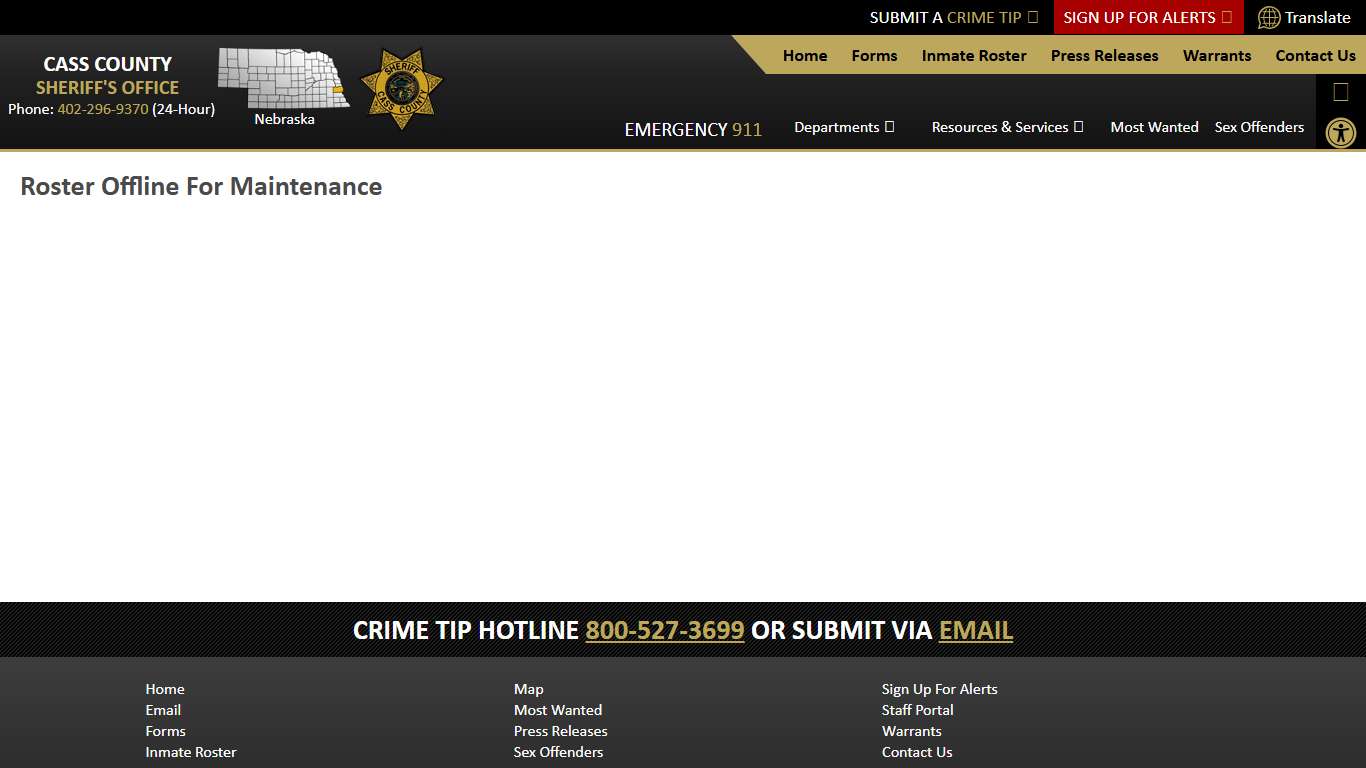Switch to the Press Releases nav item
1366x768 pixels.
pyautogui.click(x=1104, y=56)
